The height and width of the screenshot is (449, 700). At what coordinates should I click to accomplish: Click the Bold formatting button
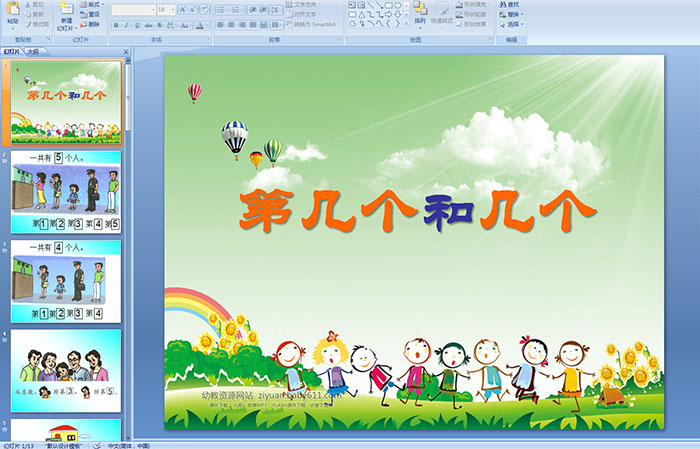[115, 25]
